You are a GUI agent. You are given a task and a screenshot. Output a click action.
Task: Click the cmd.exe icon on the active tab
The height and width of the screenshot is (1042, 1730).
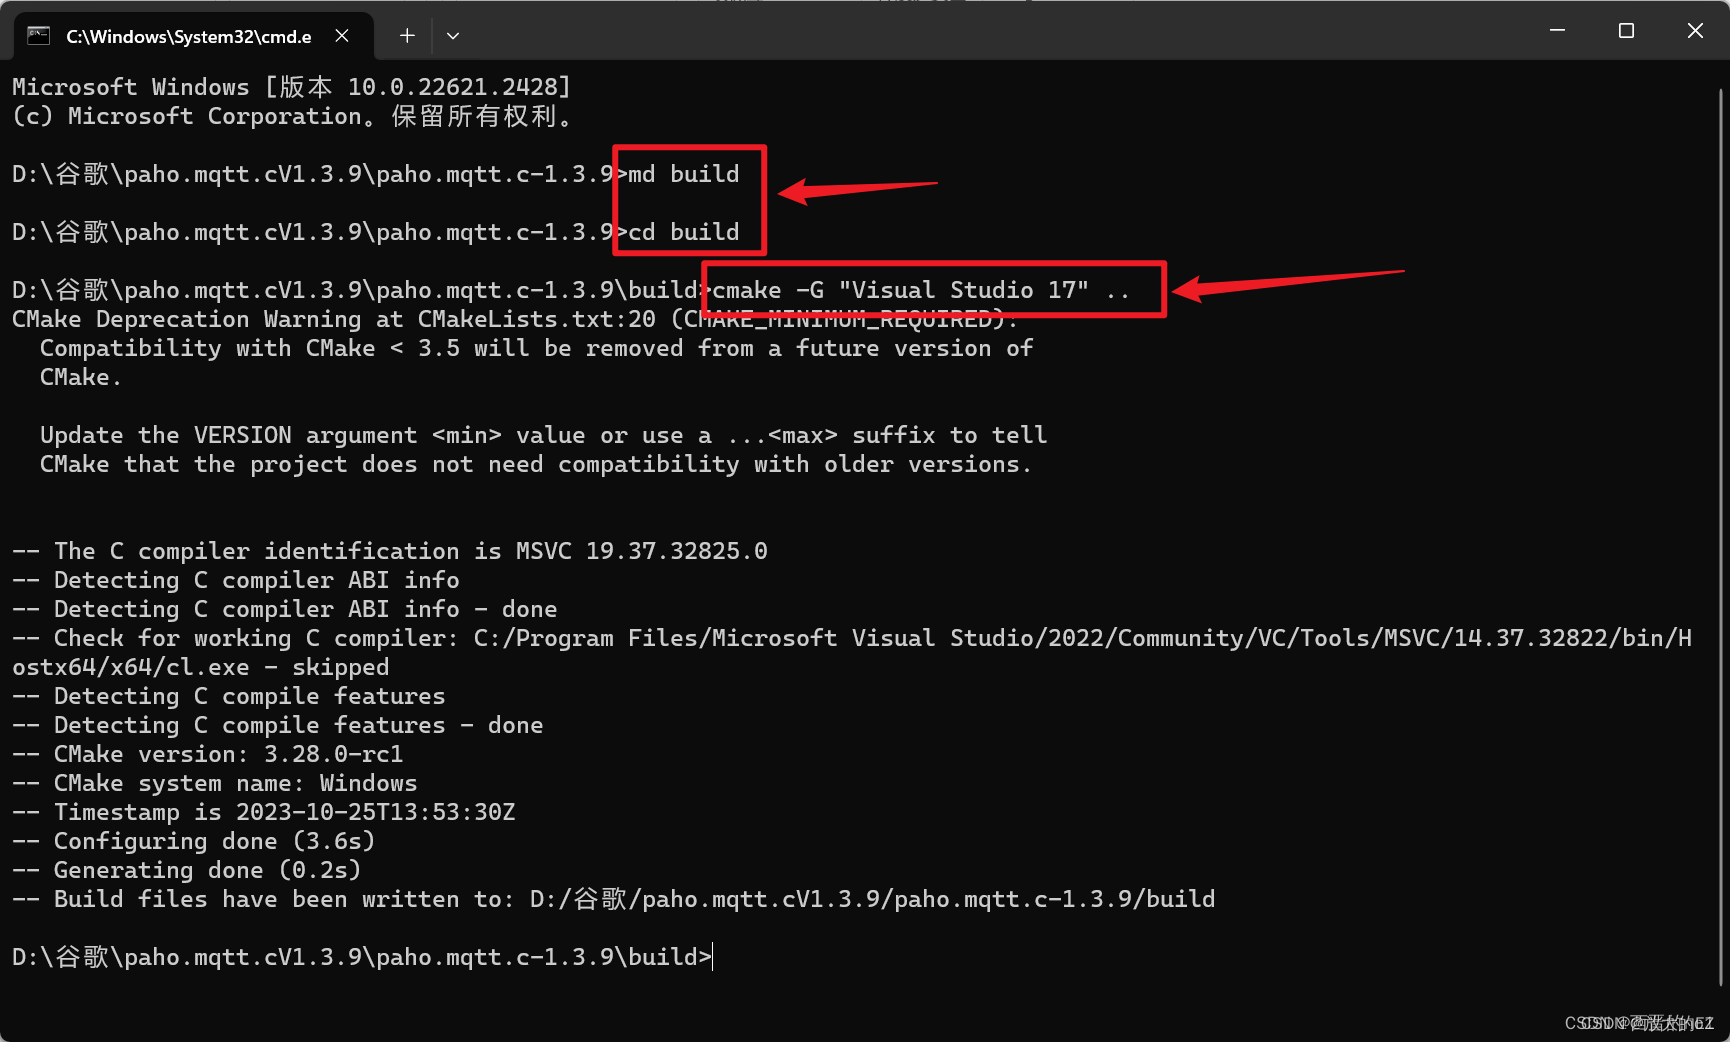point(38,35)
